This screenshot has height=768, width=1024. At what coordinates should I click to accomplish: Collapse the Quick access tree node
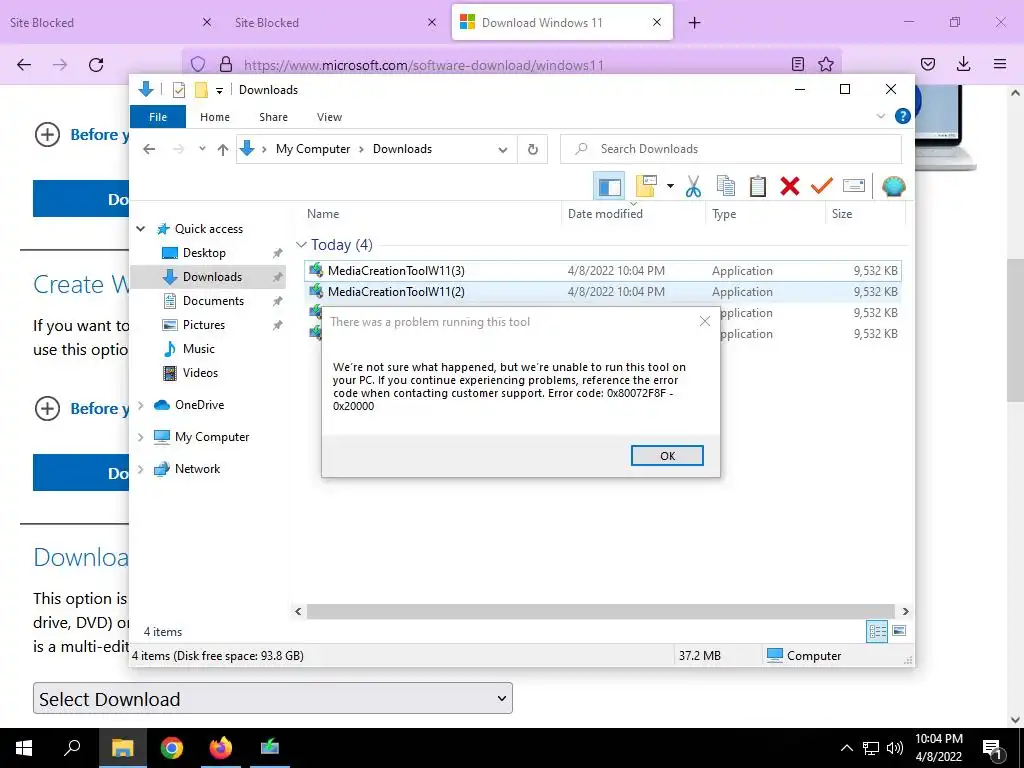pos(140,229)
